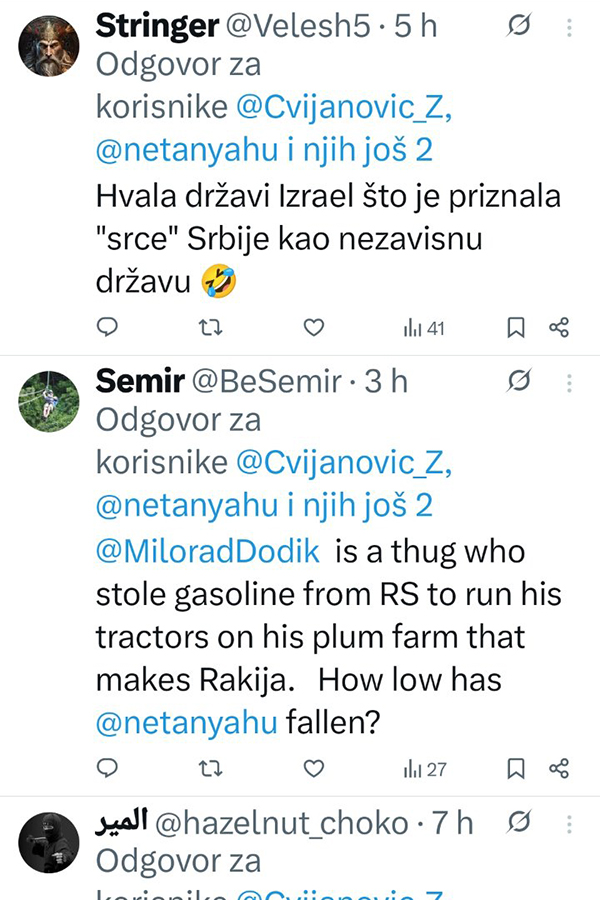Share Stringer's tweet
The image size is (600, 900).
click(560, 327)
